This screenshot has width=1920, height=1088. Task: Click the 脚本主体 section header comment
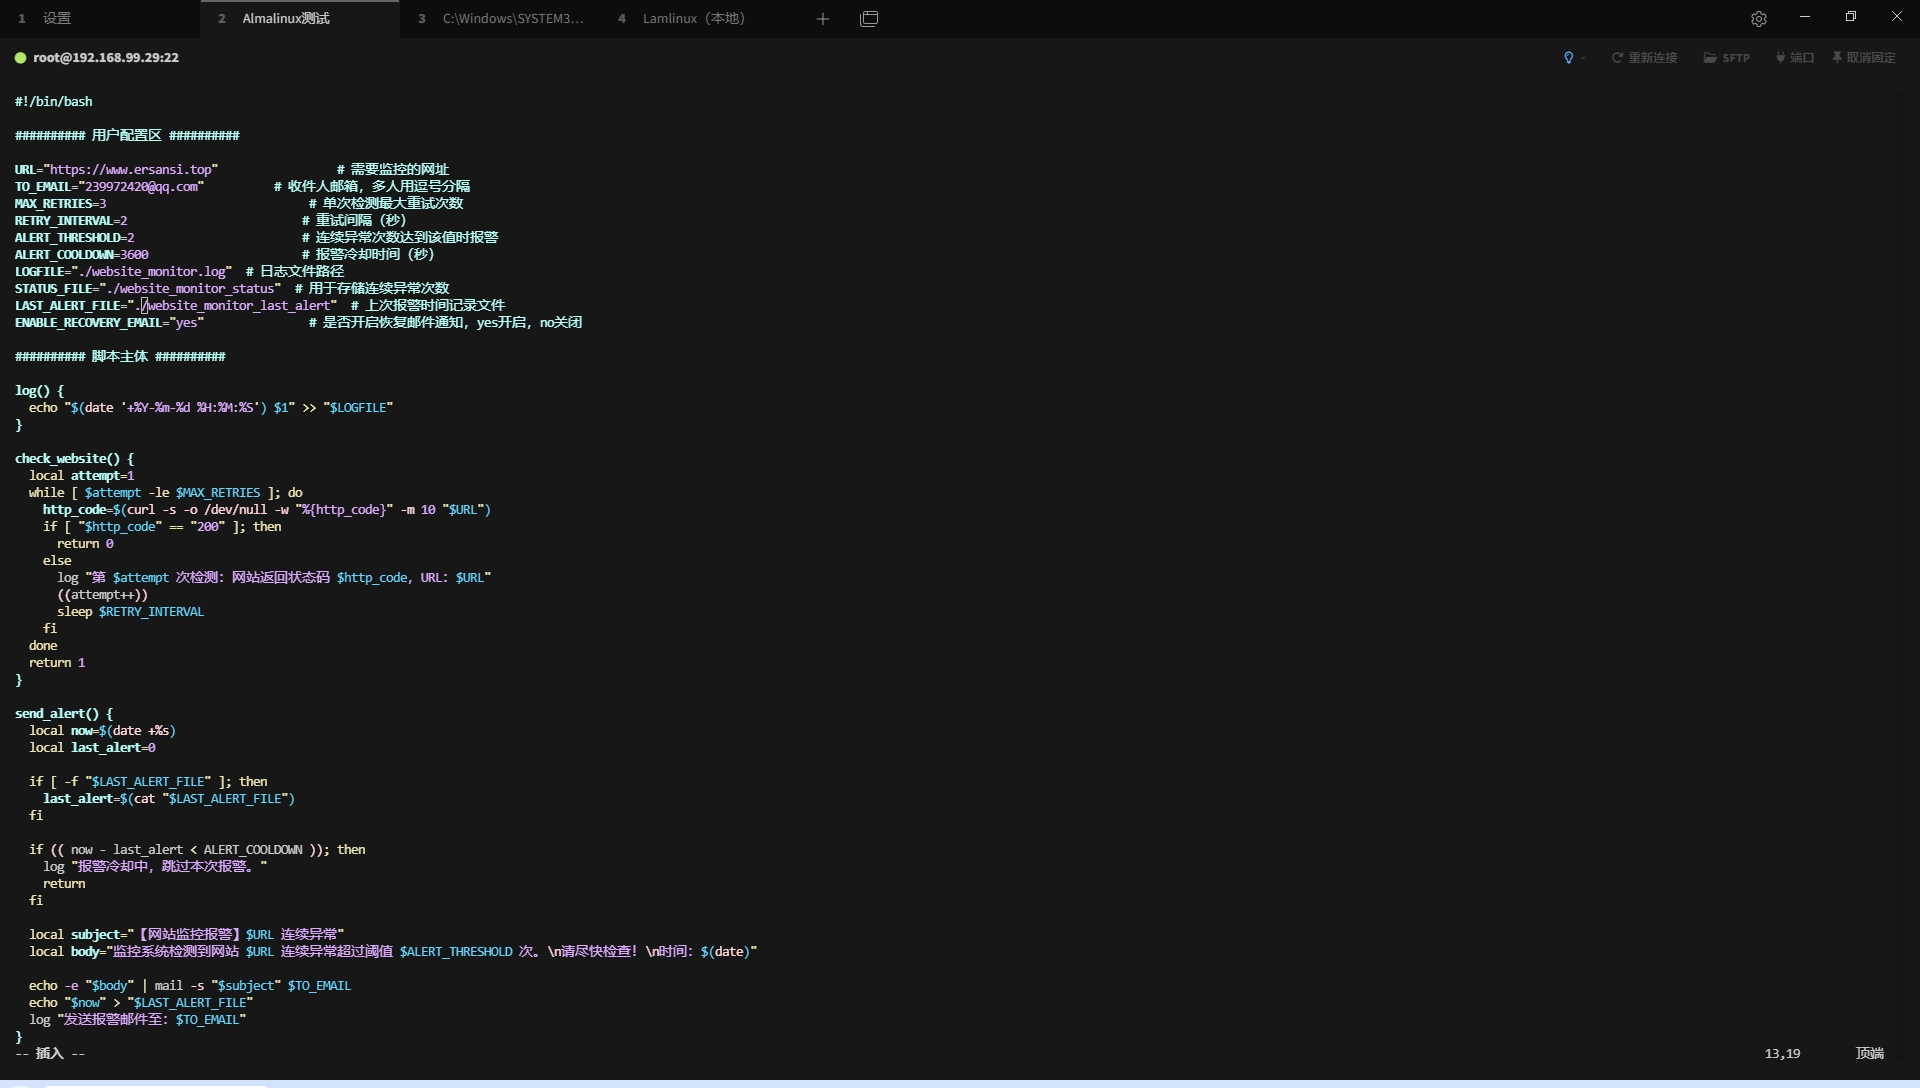(120, 357)
